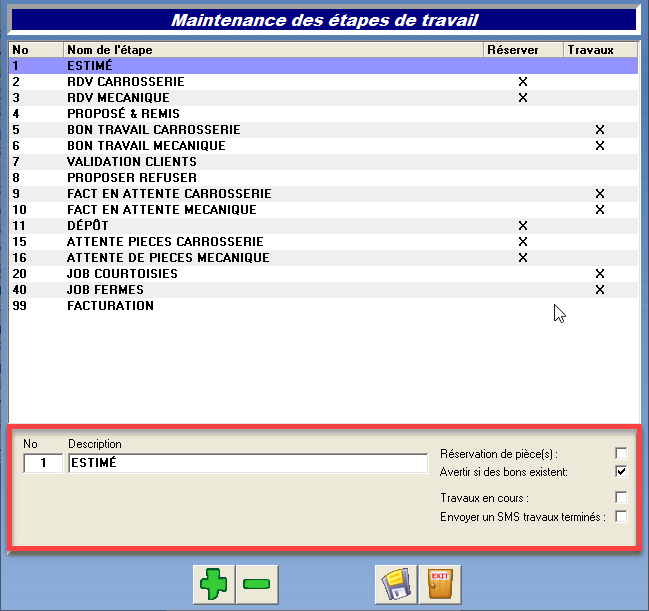
Task: Select the FACT EN ATTENTE CARROSSERIE row
Action: coord(323,194)
